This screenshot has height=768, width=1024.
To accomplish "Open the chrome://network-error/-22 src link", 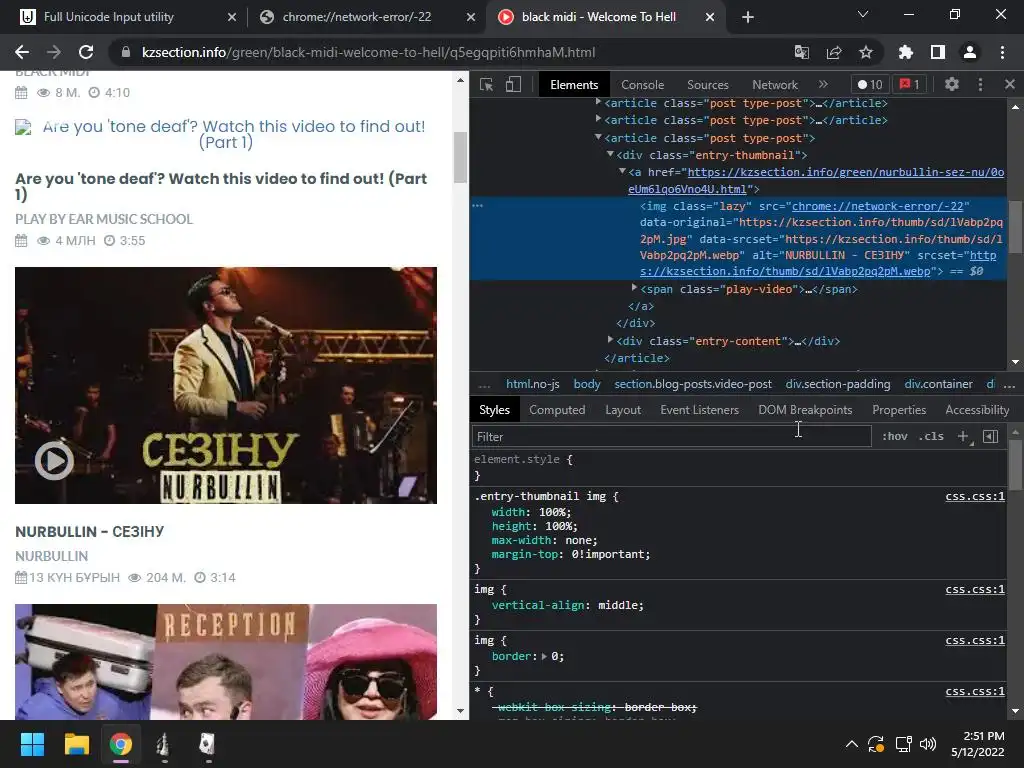I will point(877,206).
